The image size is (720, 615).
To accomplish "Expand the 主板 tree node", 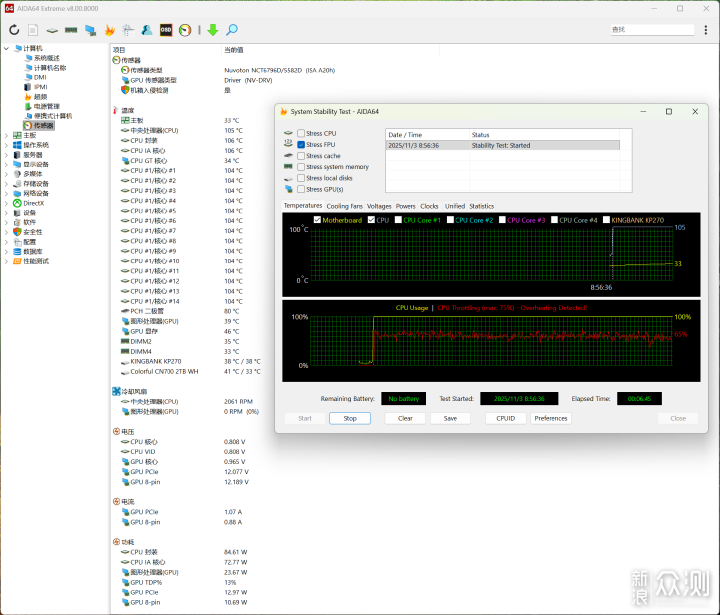I will click(7, 135).
